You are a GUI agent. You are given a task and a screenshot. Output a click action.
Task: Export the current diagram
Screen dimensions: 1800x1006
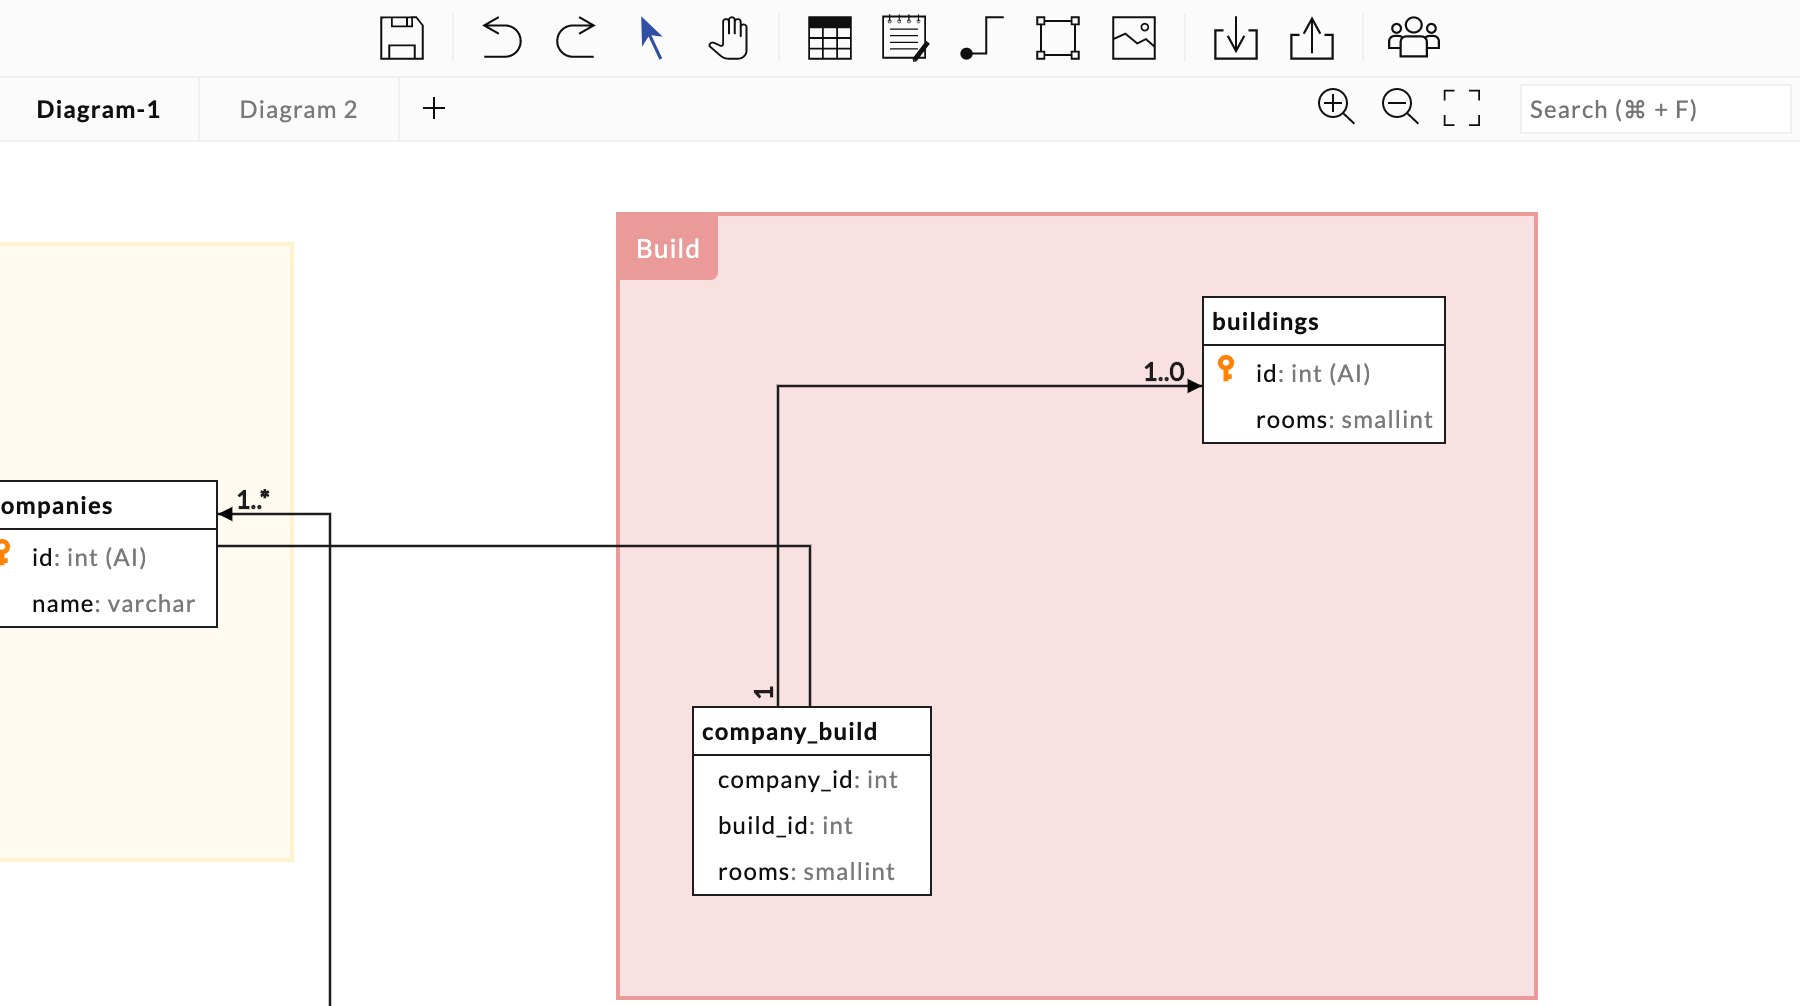click(x=1312, y=37)
